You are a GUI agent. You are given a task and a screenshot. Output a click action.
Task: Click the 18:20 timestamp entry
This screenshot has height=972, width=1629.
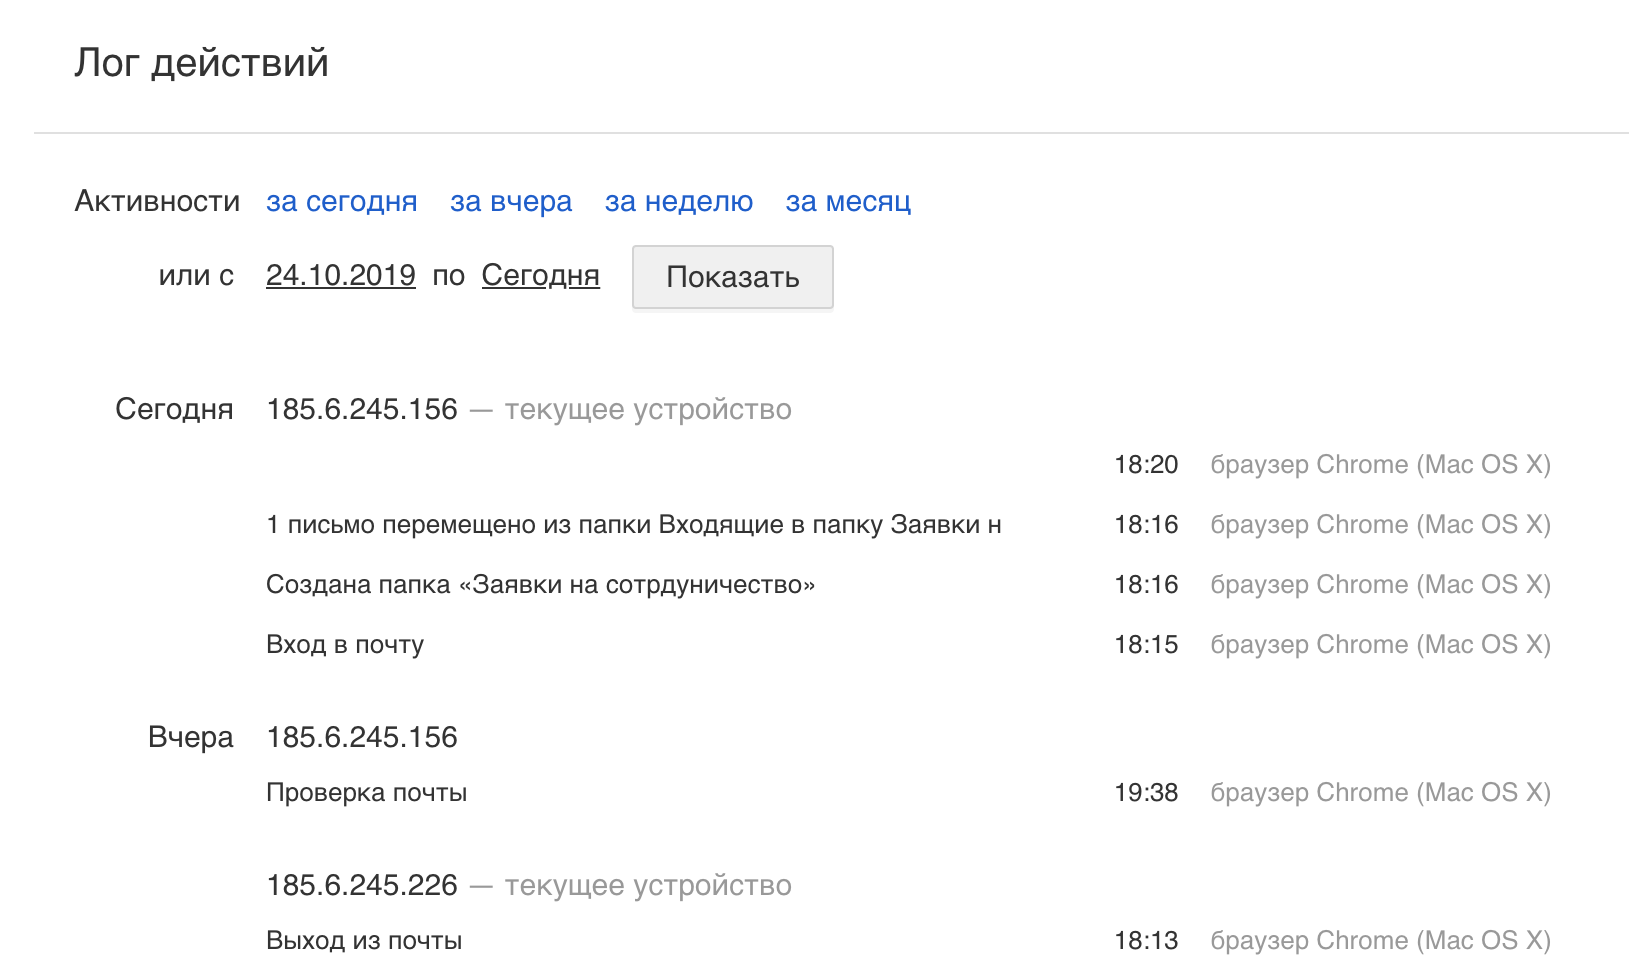pyautogui.click(x=1146, y=464)
